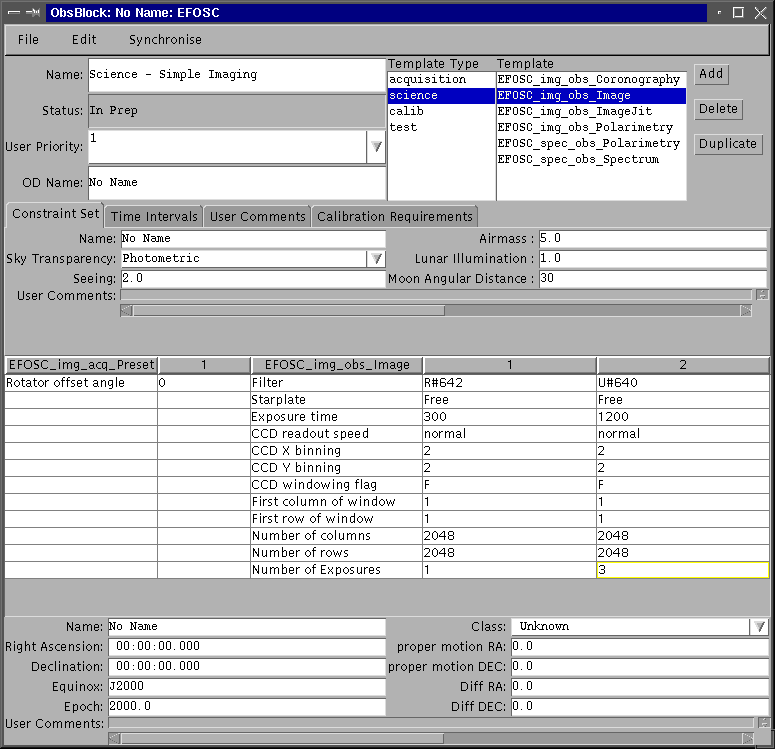Select EFOSC_img_obs_Polarimetry in the template list
Image resolution: width=775 pixels, height=749 pixels.
pos(585,127)
